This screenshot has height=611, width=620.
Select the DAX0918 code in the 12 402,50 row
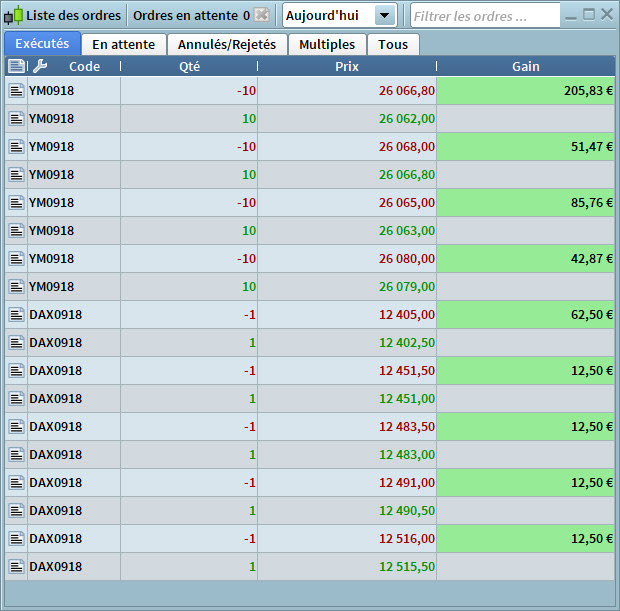tap(55, 342)
